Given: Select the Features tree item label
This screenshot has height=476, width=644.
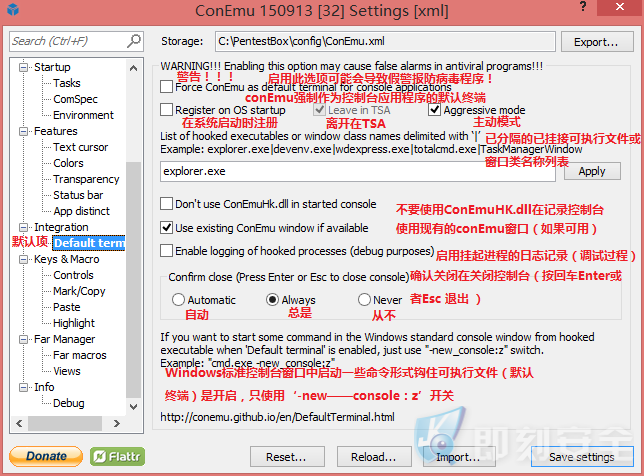Looking at the screenshot, I should click(x=55, y=131).
